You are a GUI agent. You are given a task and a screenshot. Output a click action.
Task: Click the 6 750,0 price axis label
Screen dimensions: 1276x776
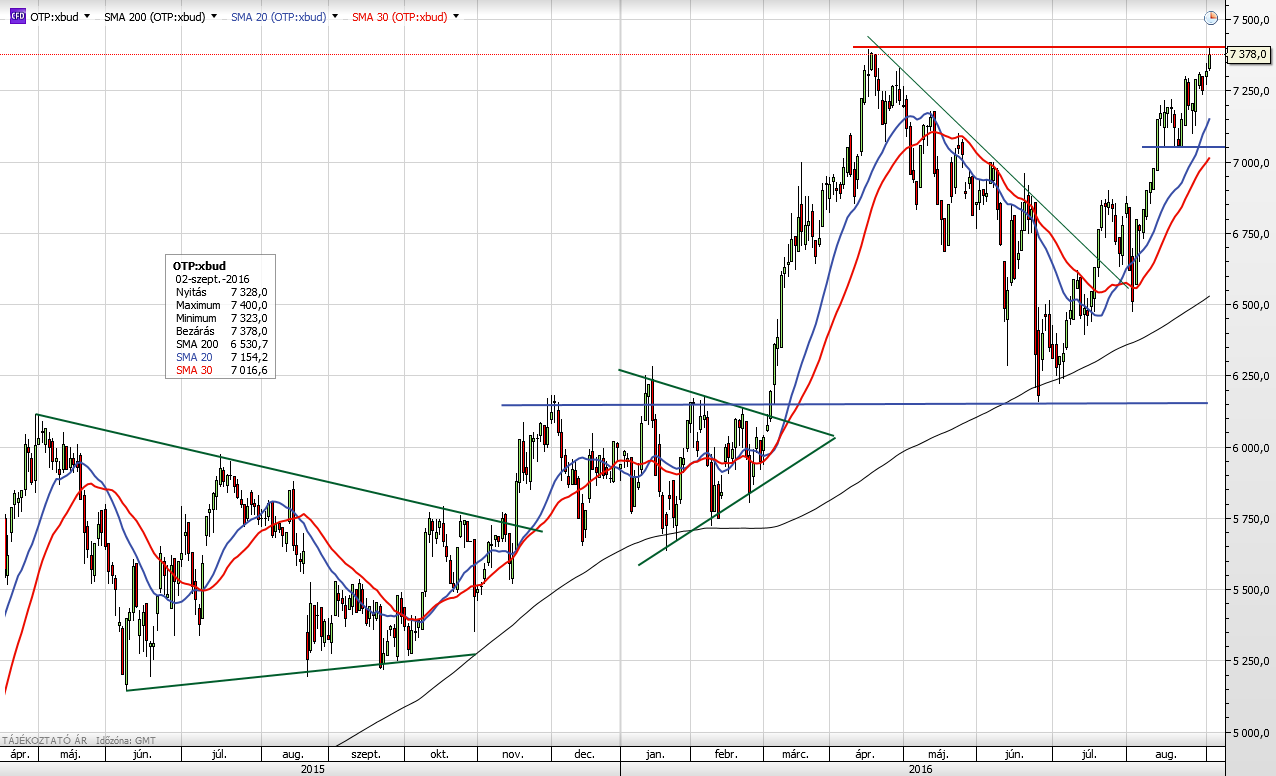tap(1251, 233)
